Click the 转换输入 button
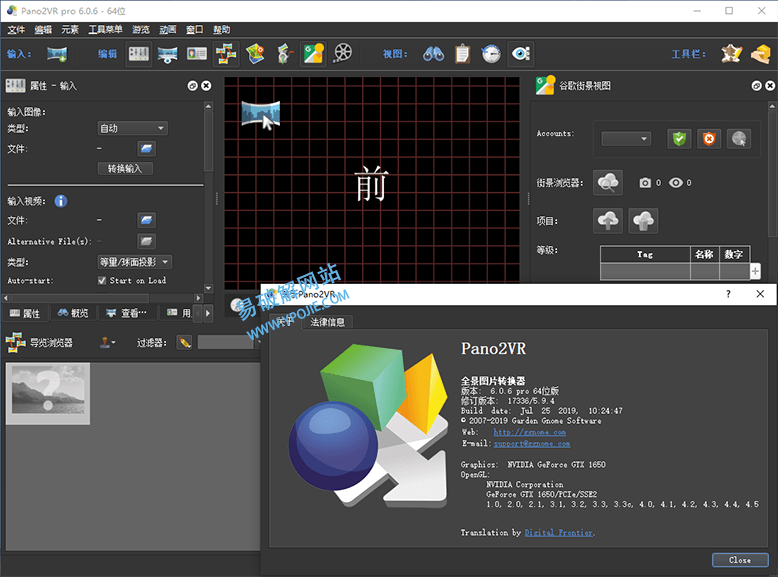Viewport: 778px width, 577px height. click(x=125, y=169)
